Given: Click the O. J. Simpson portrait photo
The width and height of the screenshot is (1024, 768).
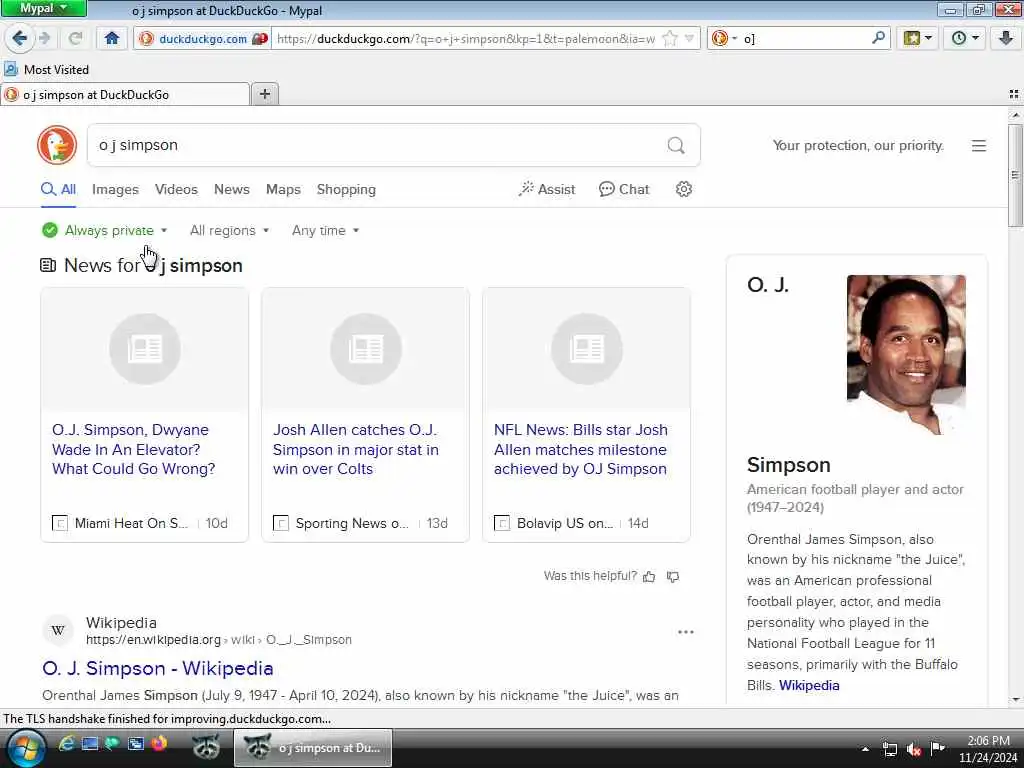Looking at the screenshot, I should [906, 355].
